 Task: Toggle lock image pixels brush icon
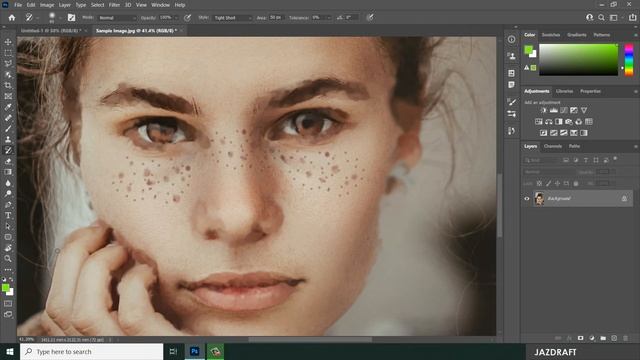click(x=548, y=184)
